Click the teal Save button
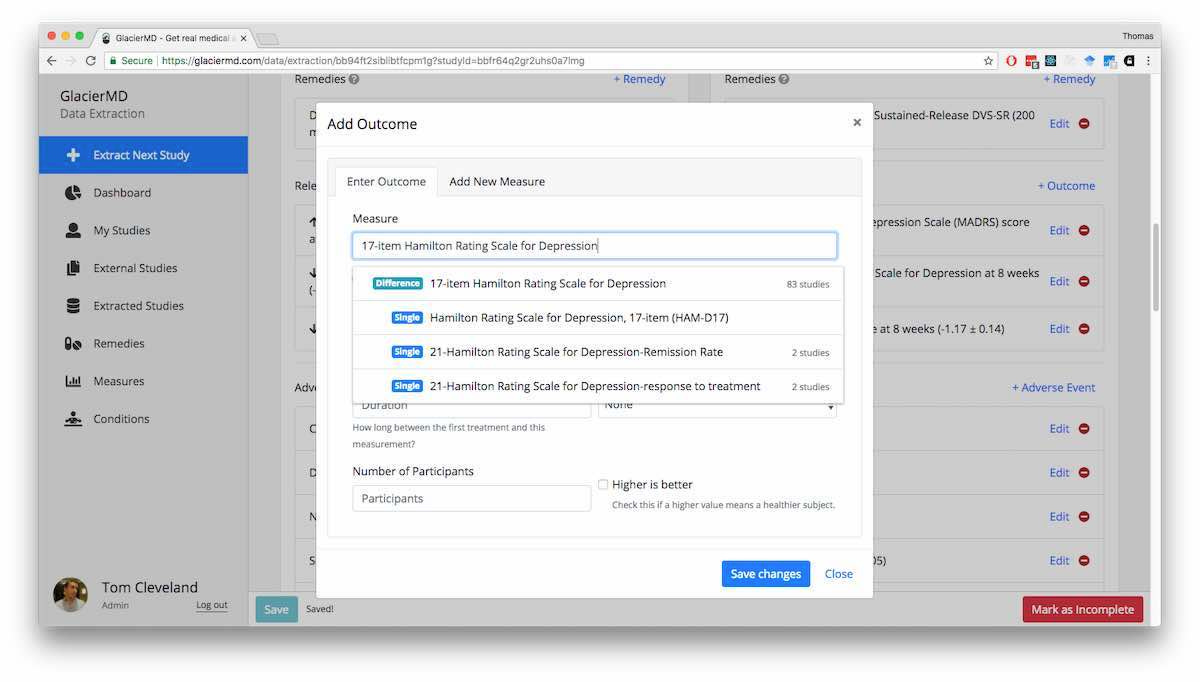 point(276,609)
